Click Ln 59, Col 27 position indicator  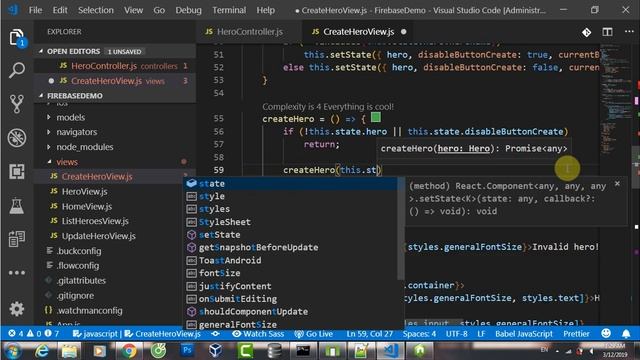(369, 333)
